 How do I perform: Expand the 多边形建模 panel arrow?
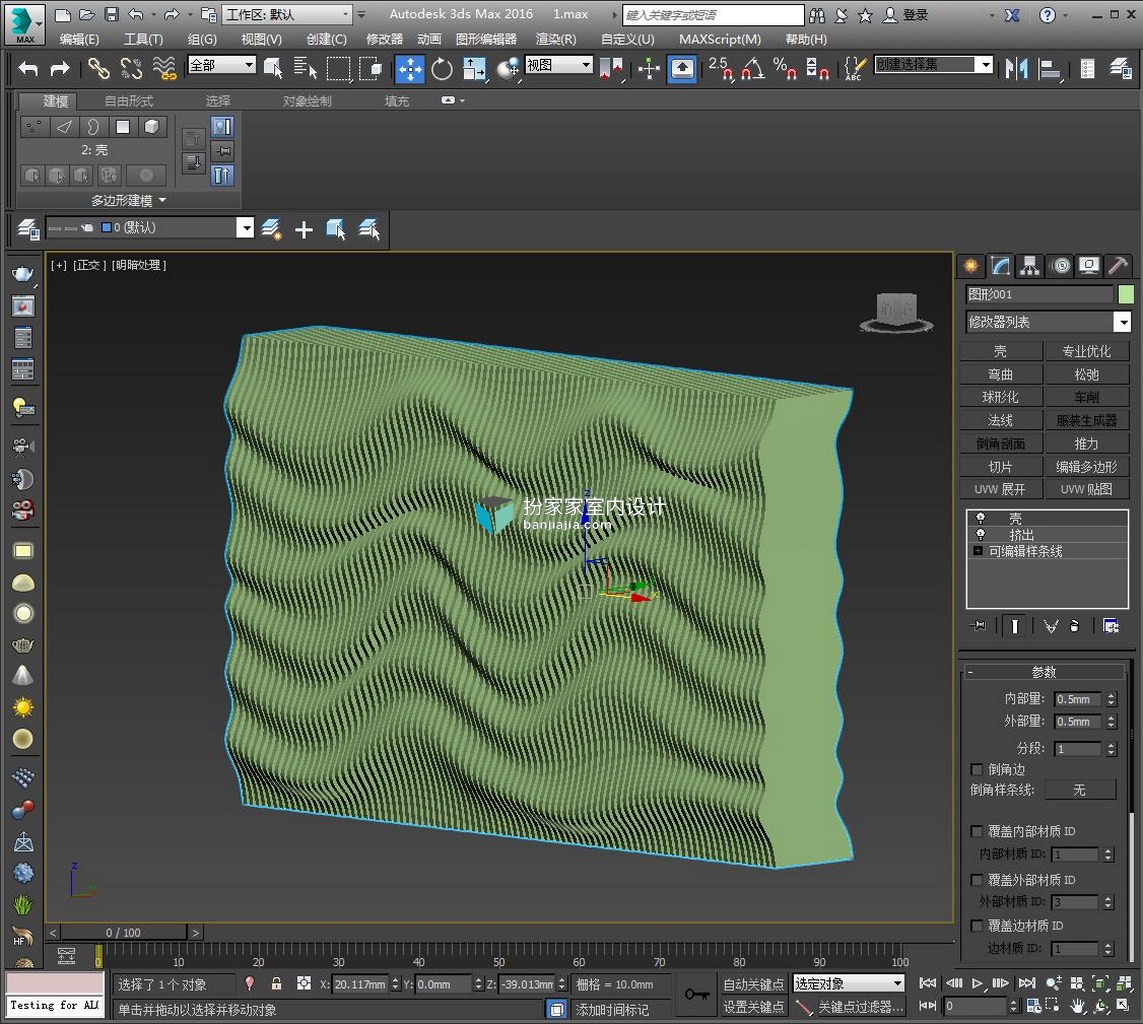[x=163, y=200]
